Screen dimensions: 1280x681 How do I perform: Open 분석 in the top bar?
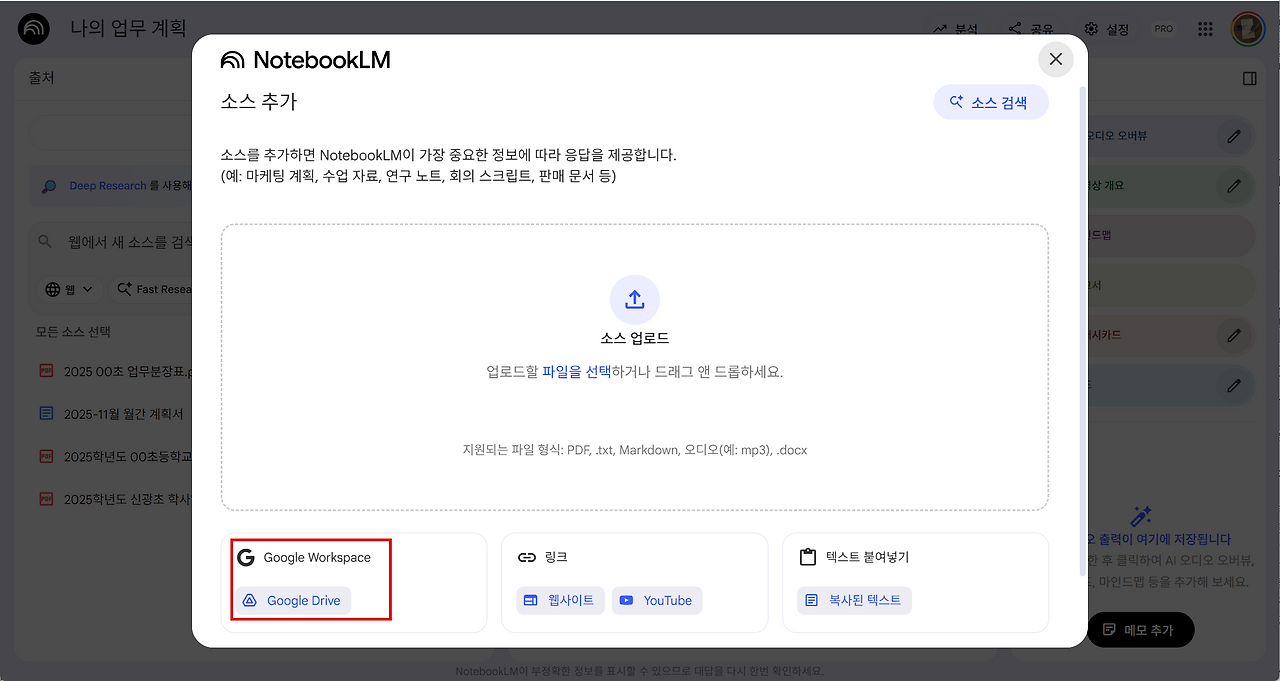[955, 29]
